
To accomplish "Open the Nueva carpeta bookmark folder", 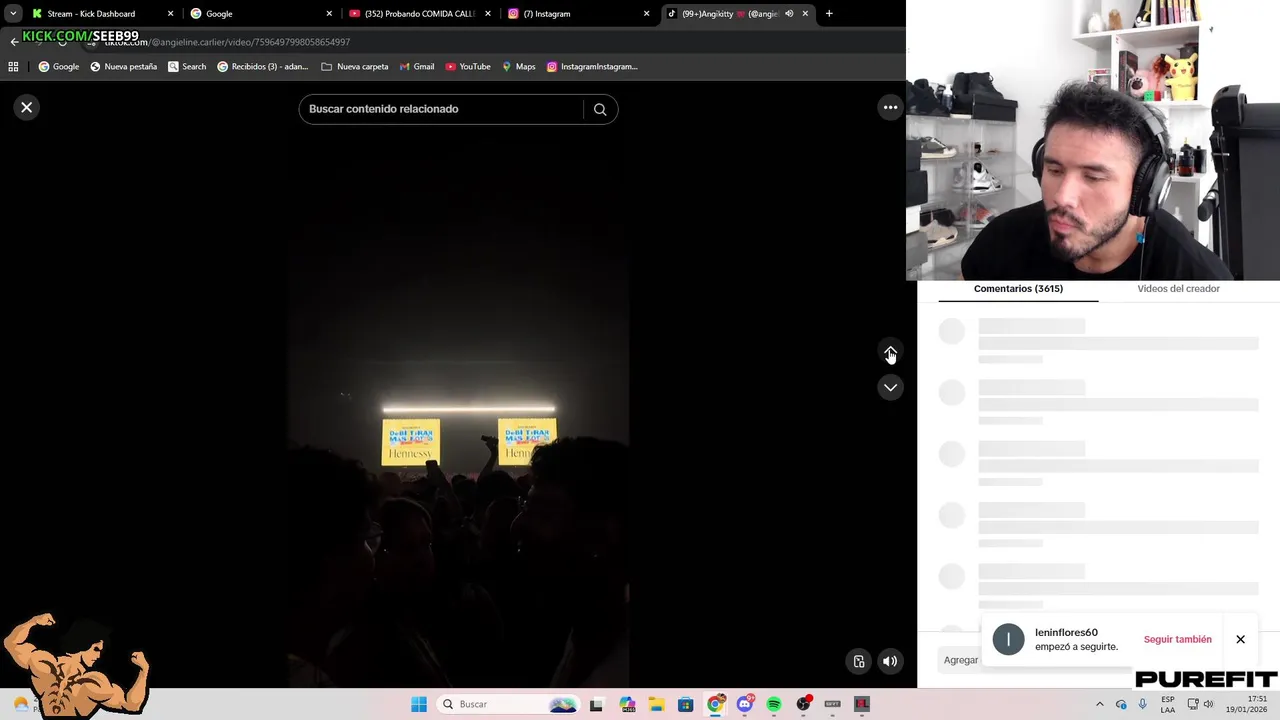I will (x=355, y=66).
